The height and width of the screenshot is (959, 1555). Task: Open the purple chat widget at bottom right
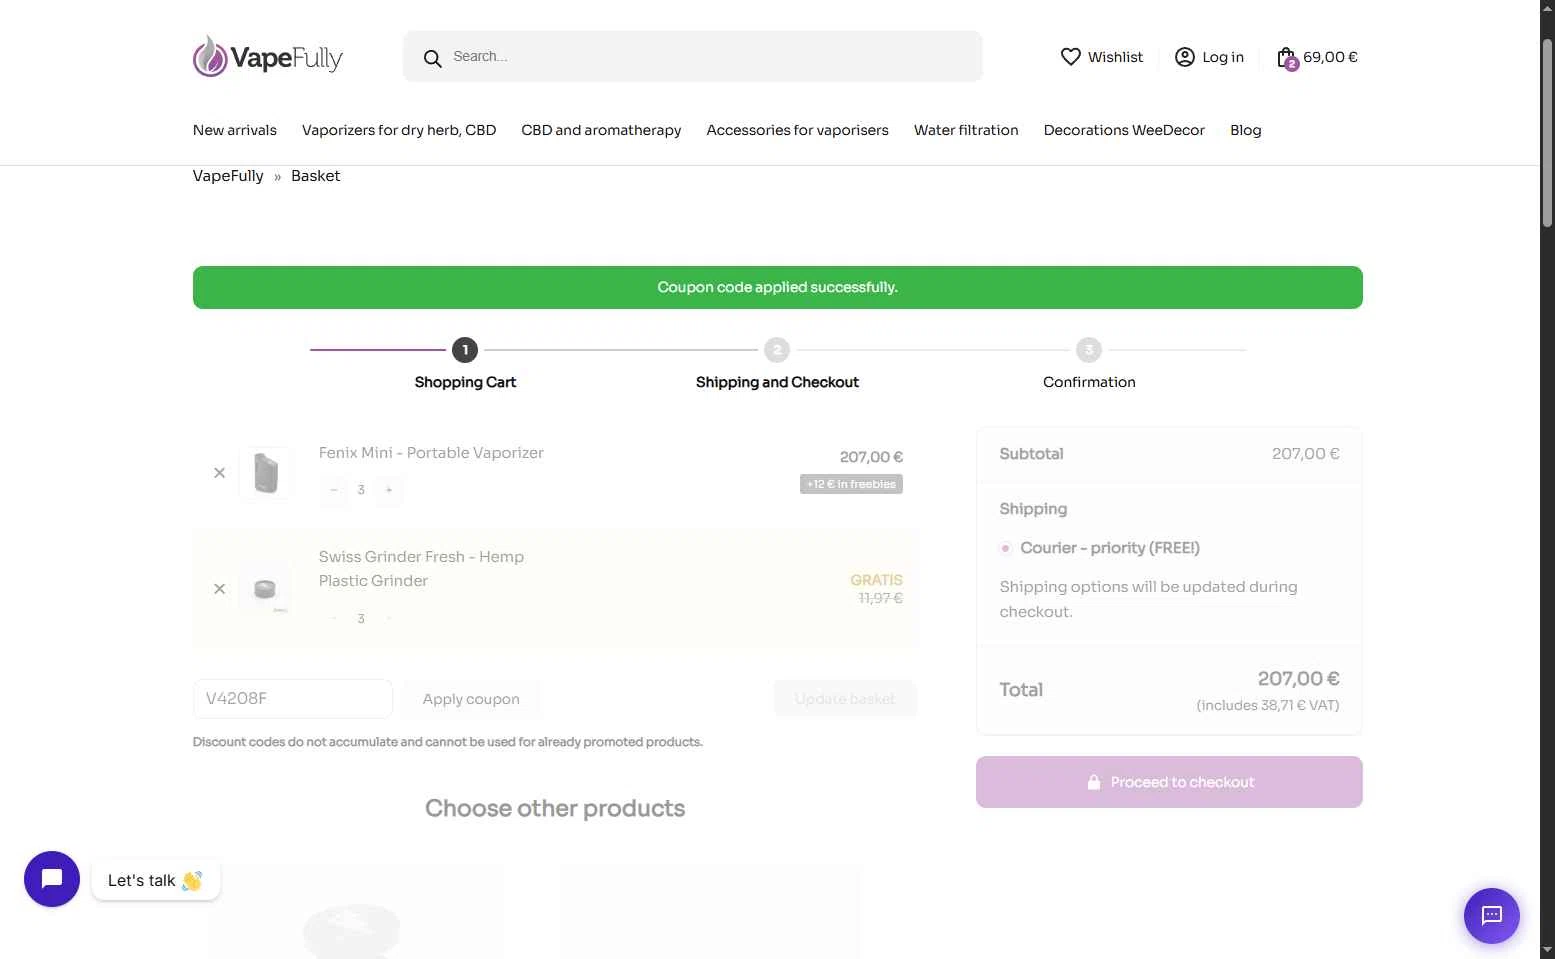coord(1491,916)
